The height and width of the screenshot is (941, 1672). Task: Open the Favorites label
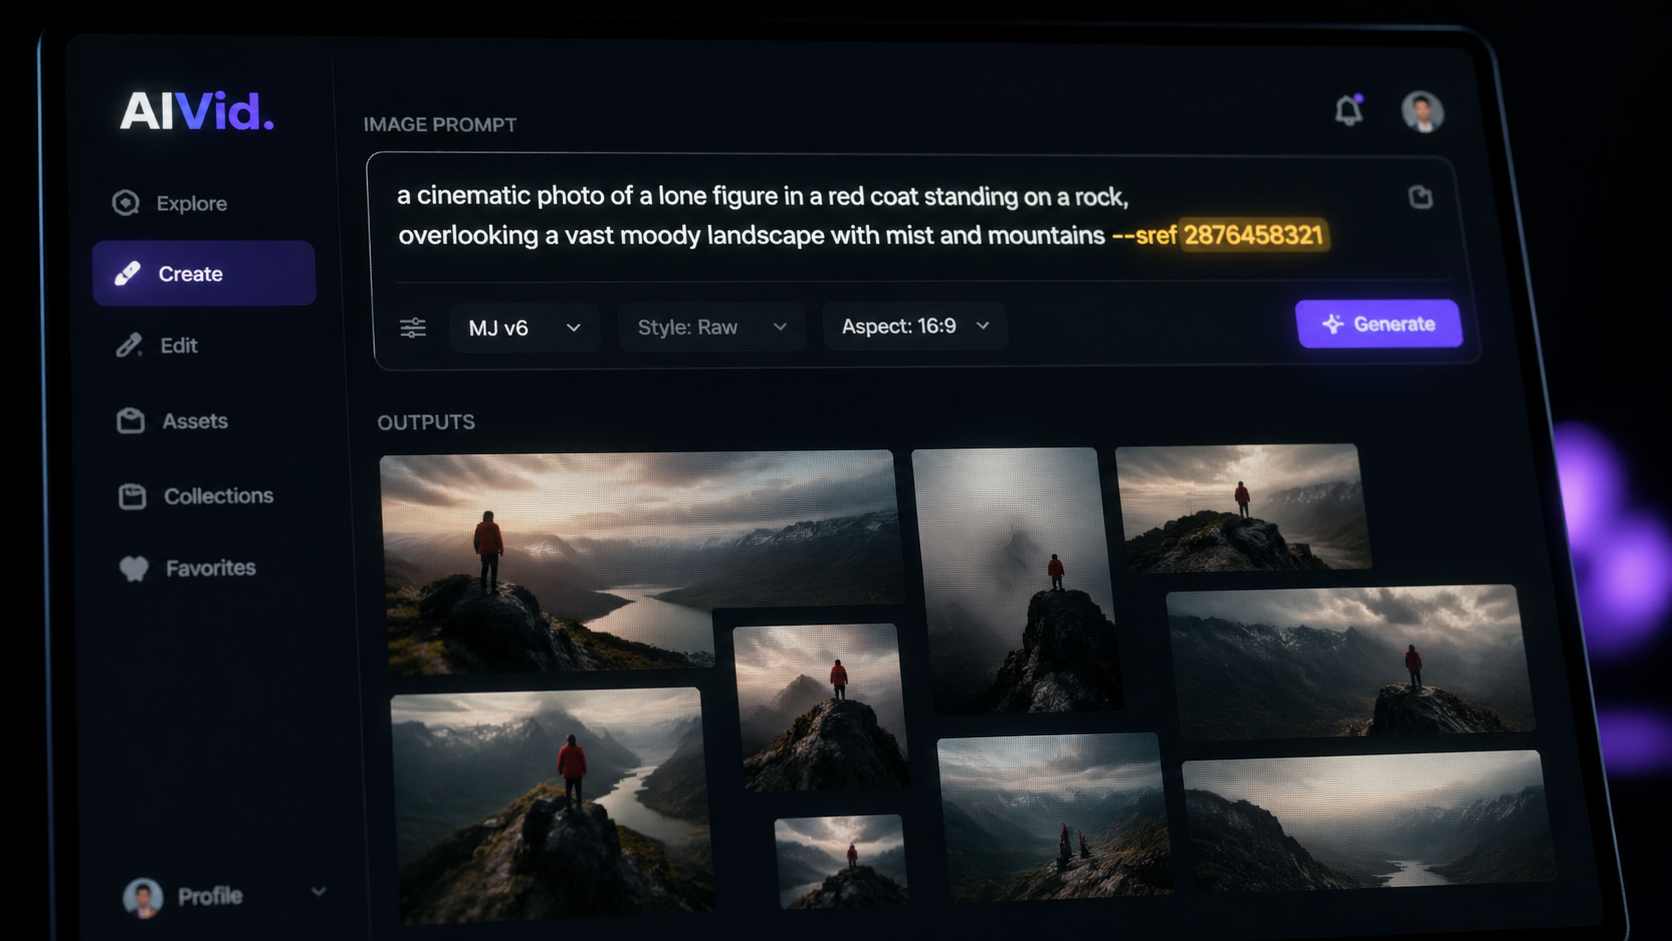click(211, 568)
